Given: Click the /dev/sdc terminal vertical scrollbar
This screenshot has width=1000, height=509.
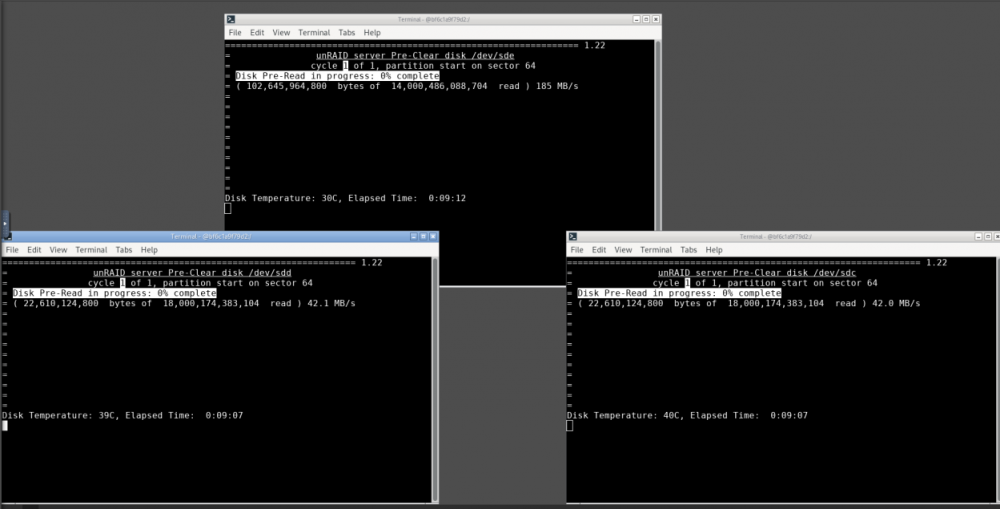Looking at the screenshot, I should point(997,380).
